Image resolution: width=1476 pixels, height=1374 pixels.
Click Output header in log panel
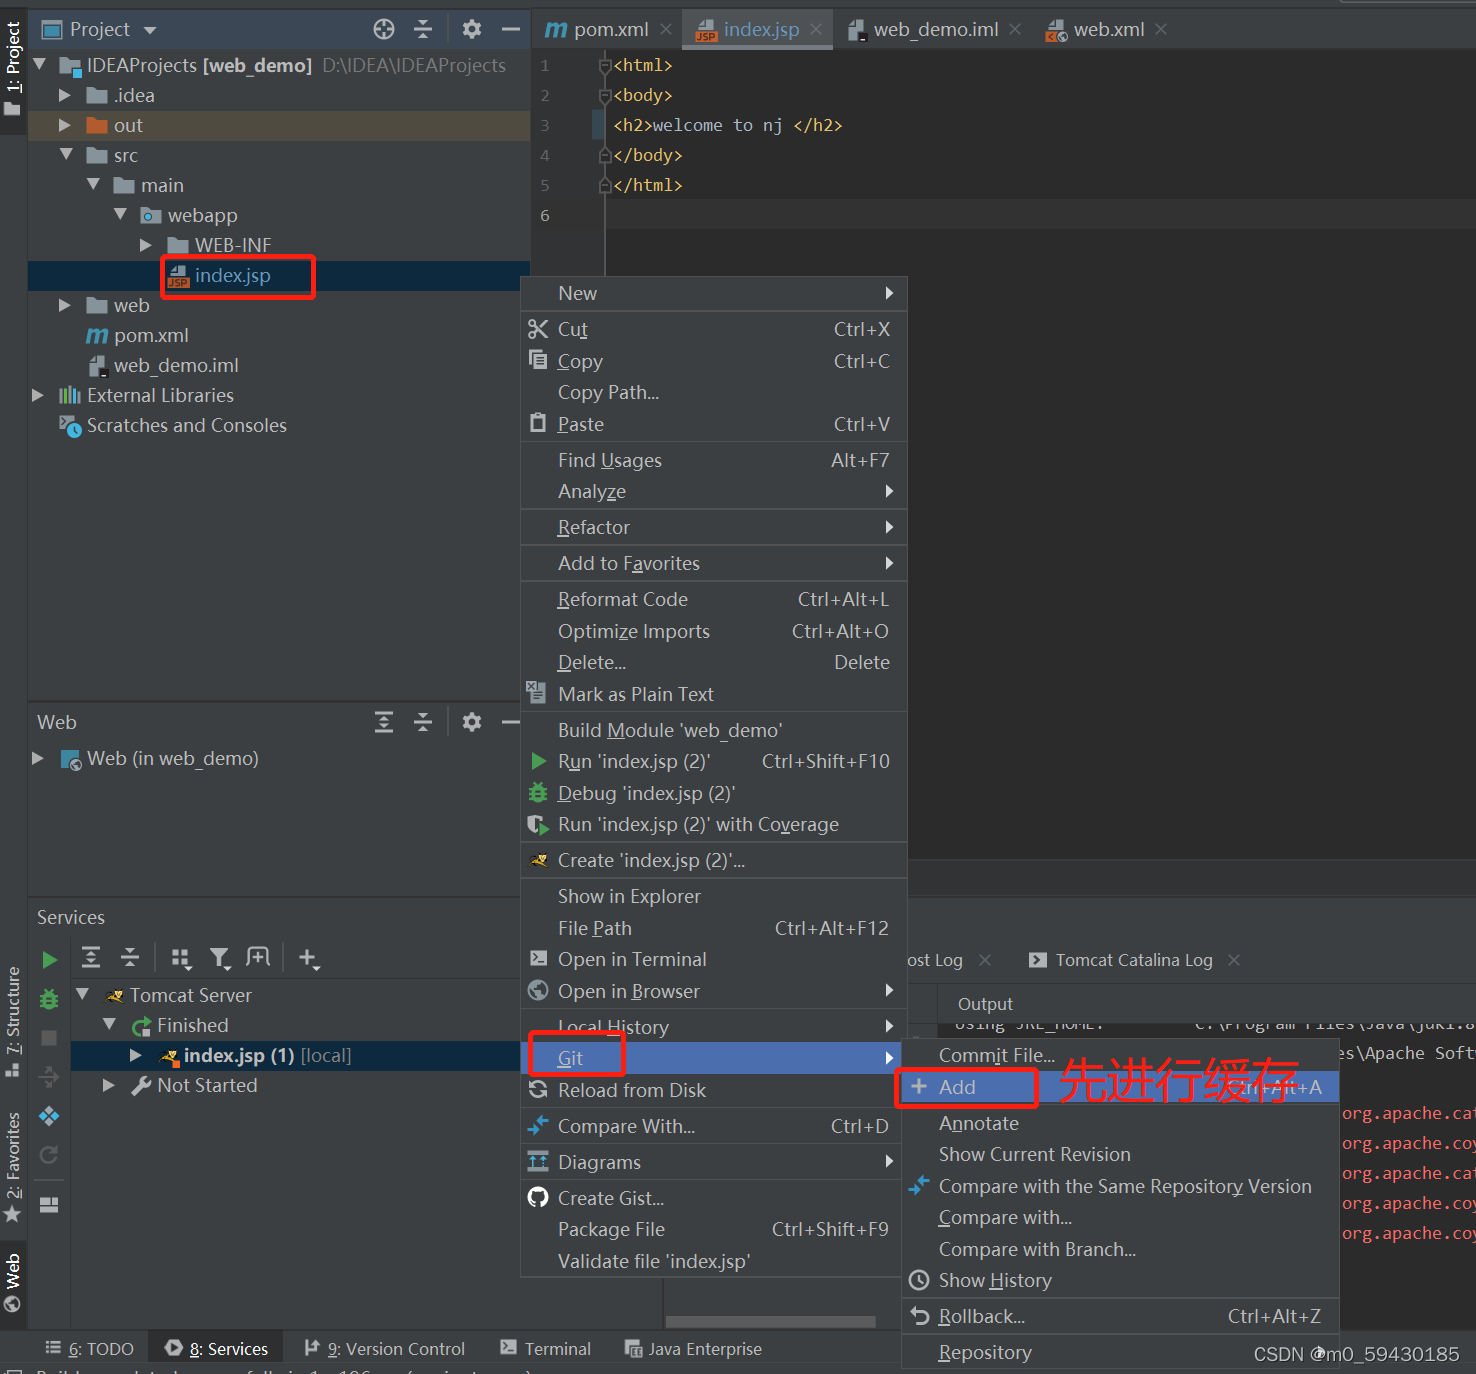985,1004
